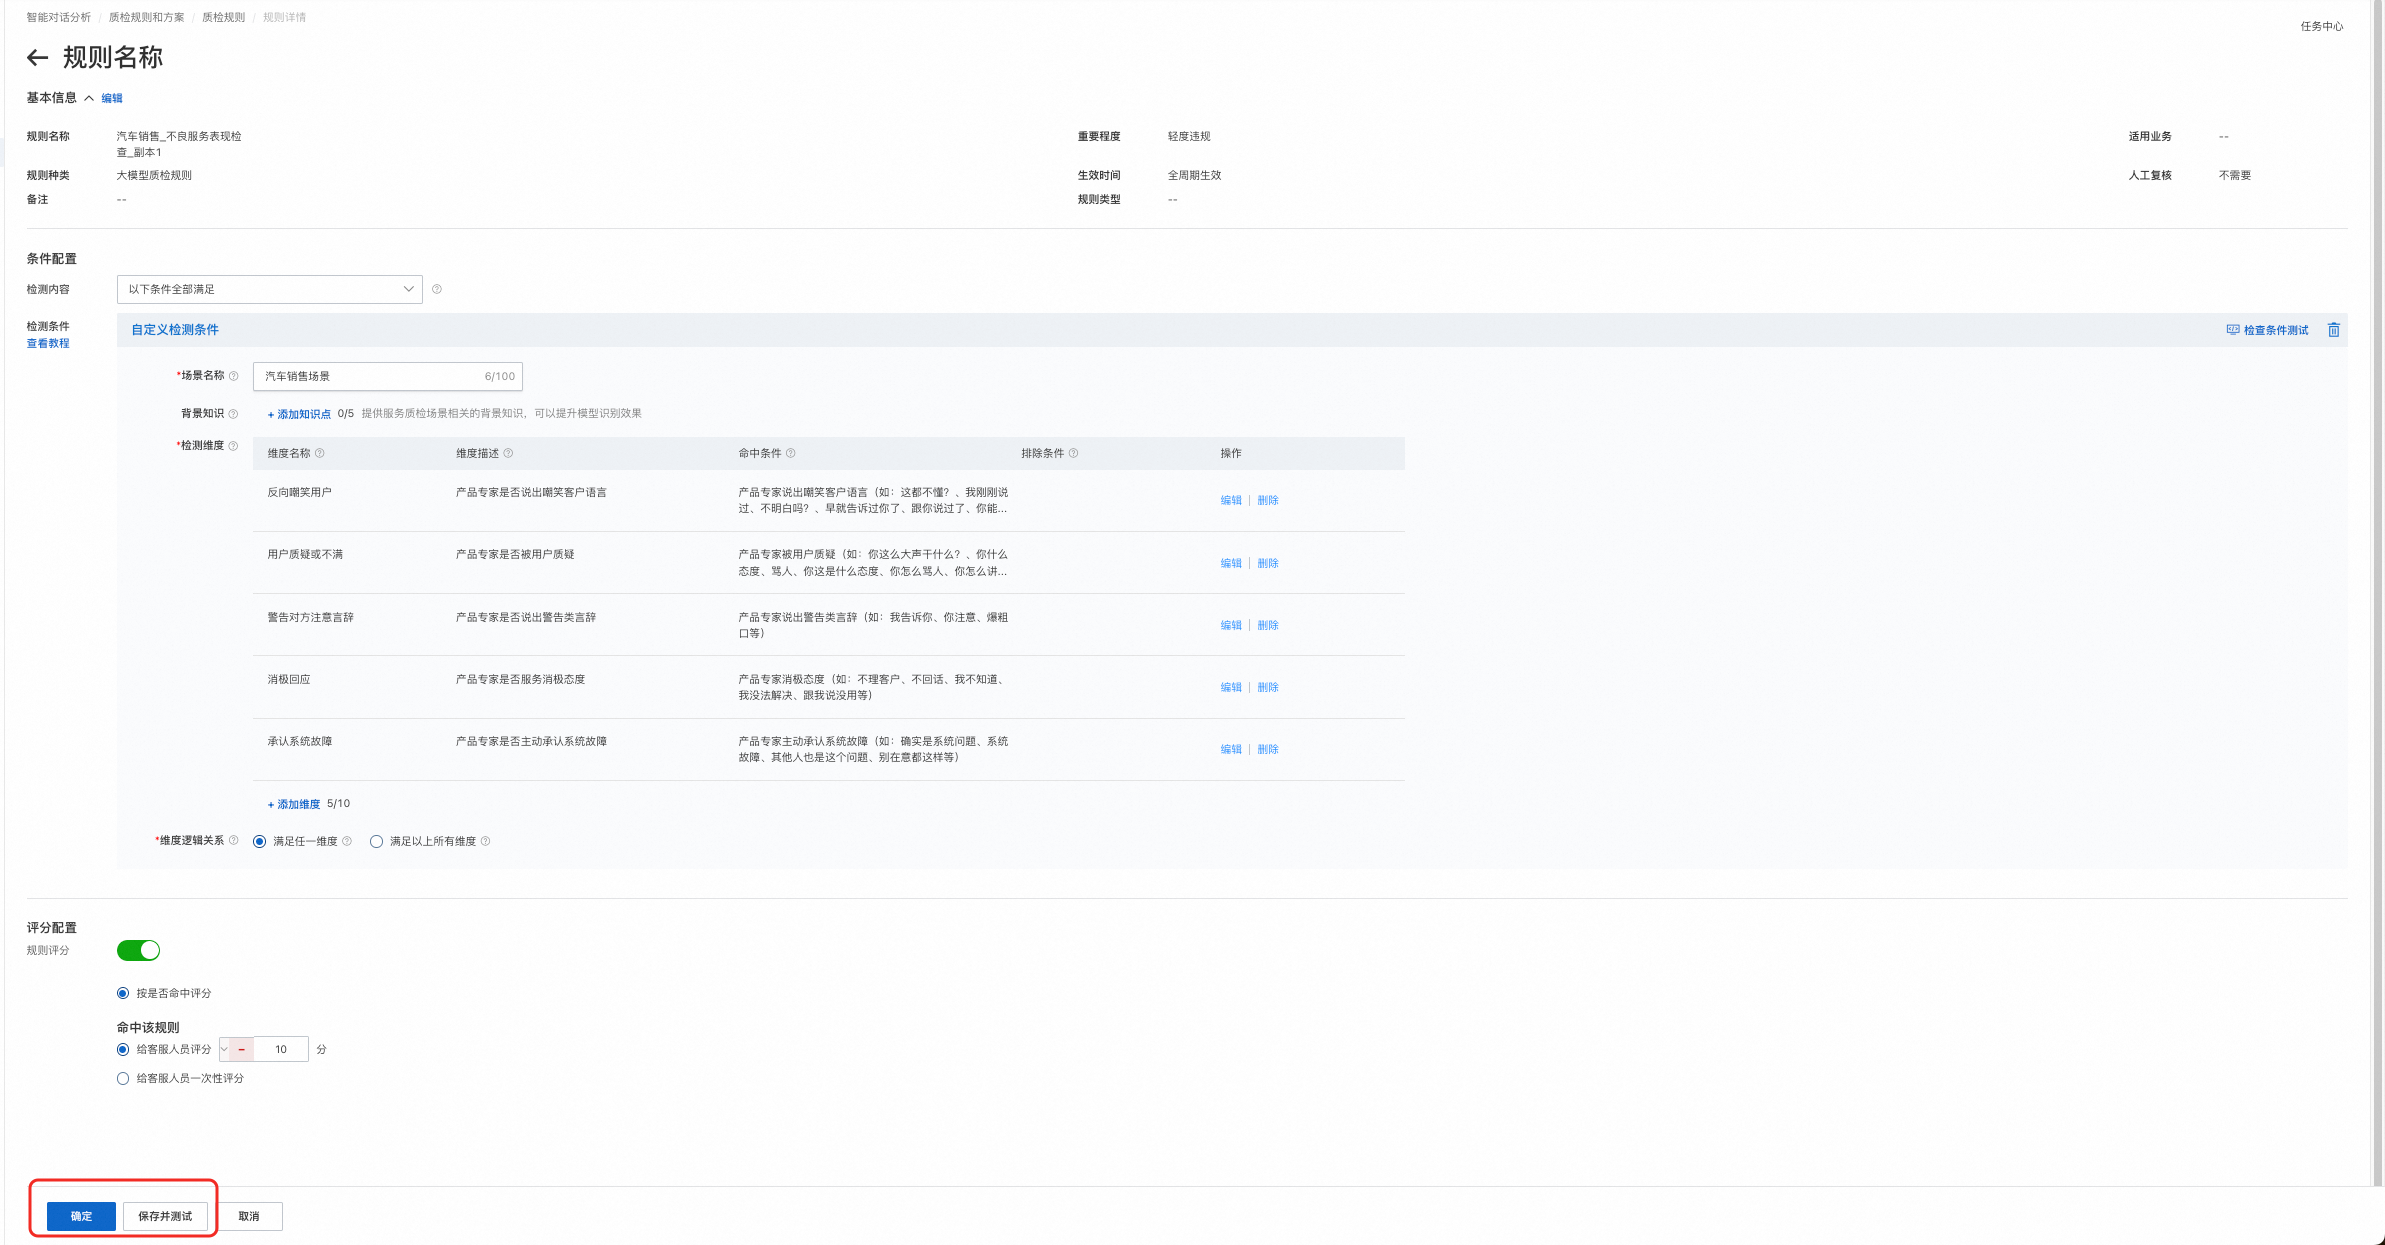2385x1245 pixels.
Task: Click the 产品专家是否被用户质疑 description cell
Action: tap(515, 554)
